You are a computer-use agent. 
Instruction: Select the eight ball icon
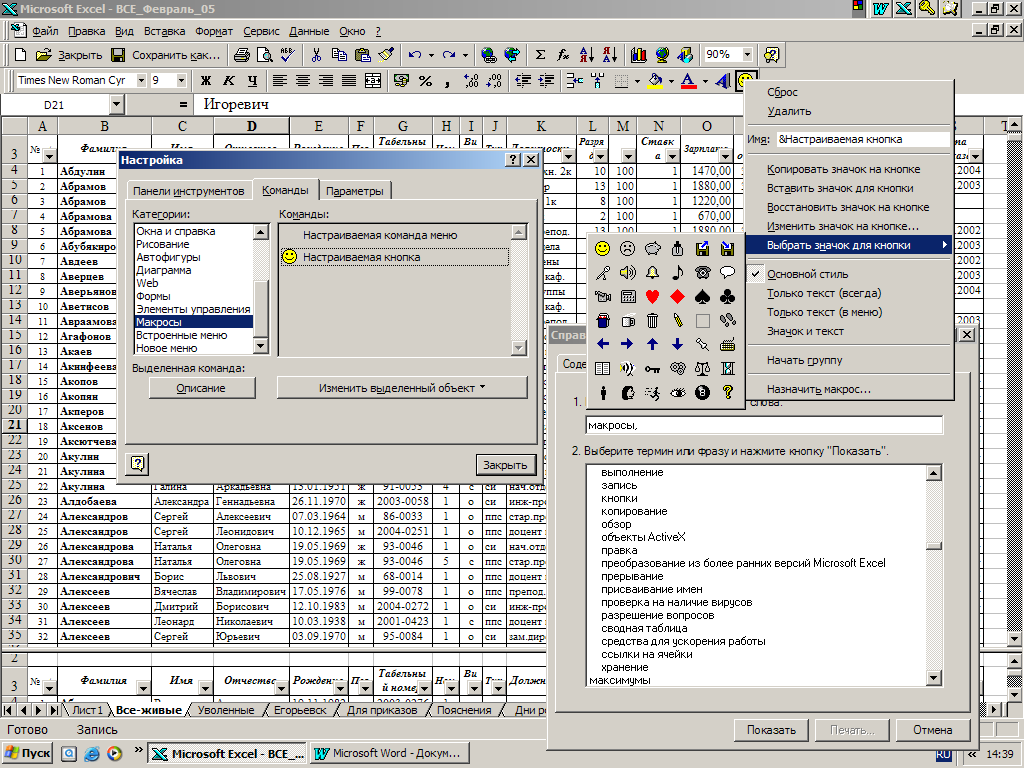702,392
